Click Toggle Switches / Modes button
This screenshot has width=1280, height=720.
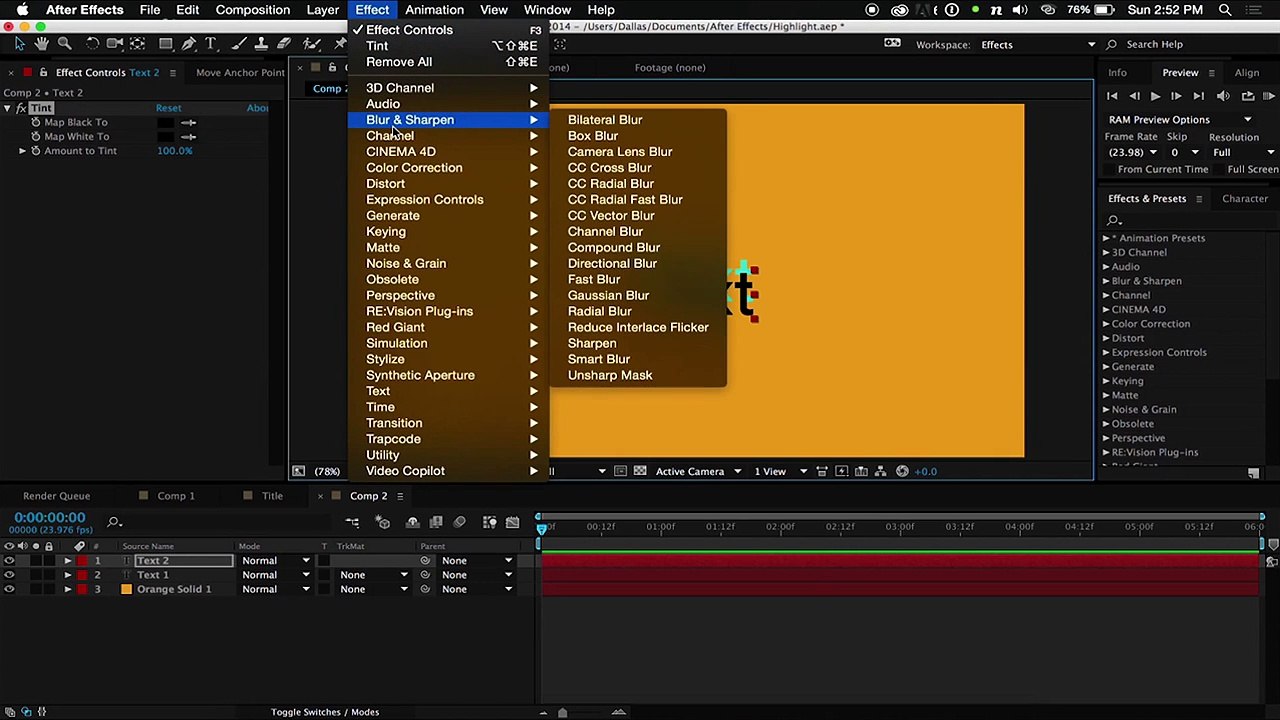(x=325, y=712)
